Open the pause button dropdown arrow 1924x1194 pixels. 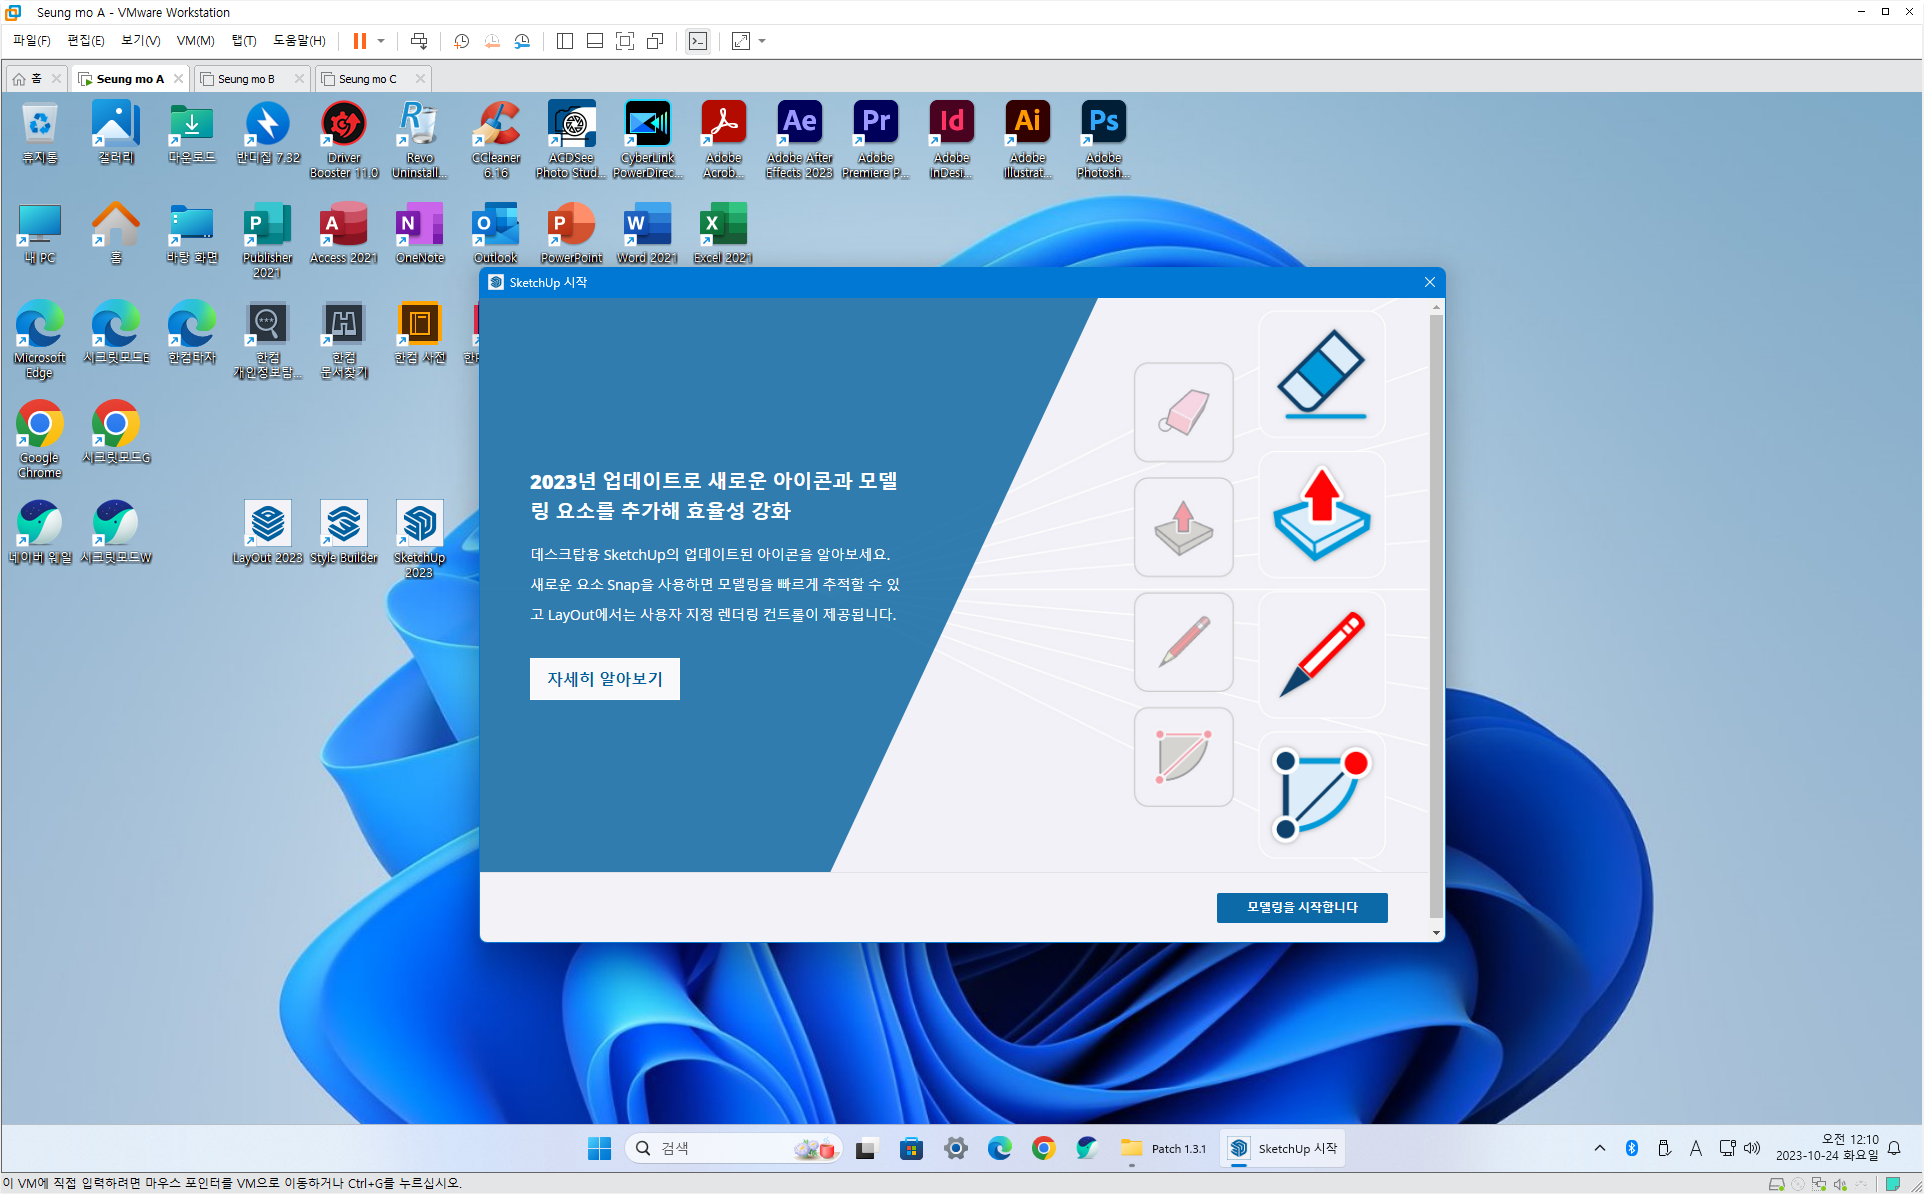pyautogui.click(x=381, y=41)
